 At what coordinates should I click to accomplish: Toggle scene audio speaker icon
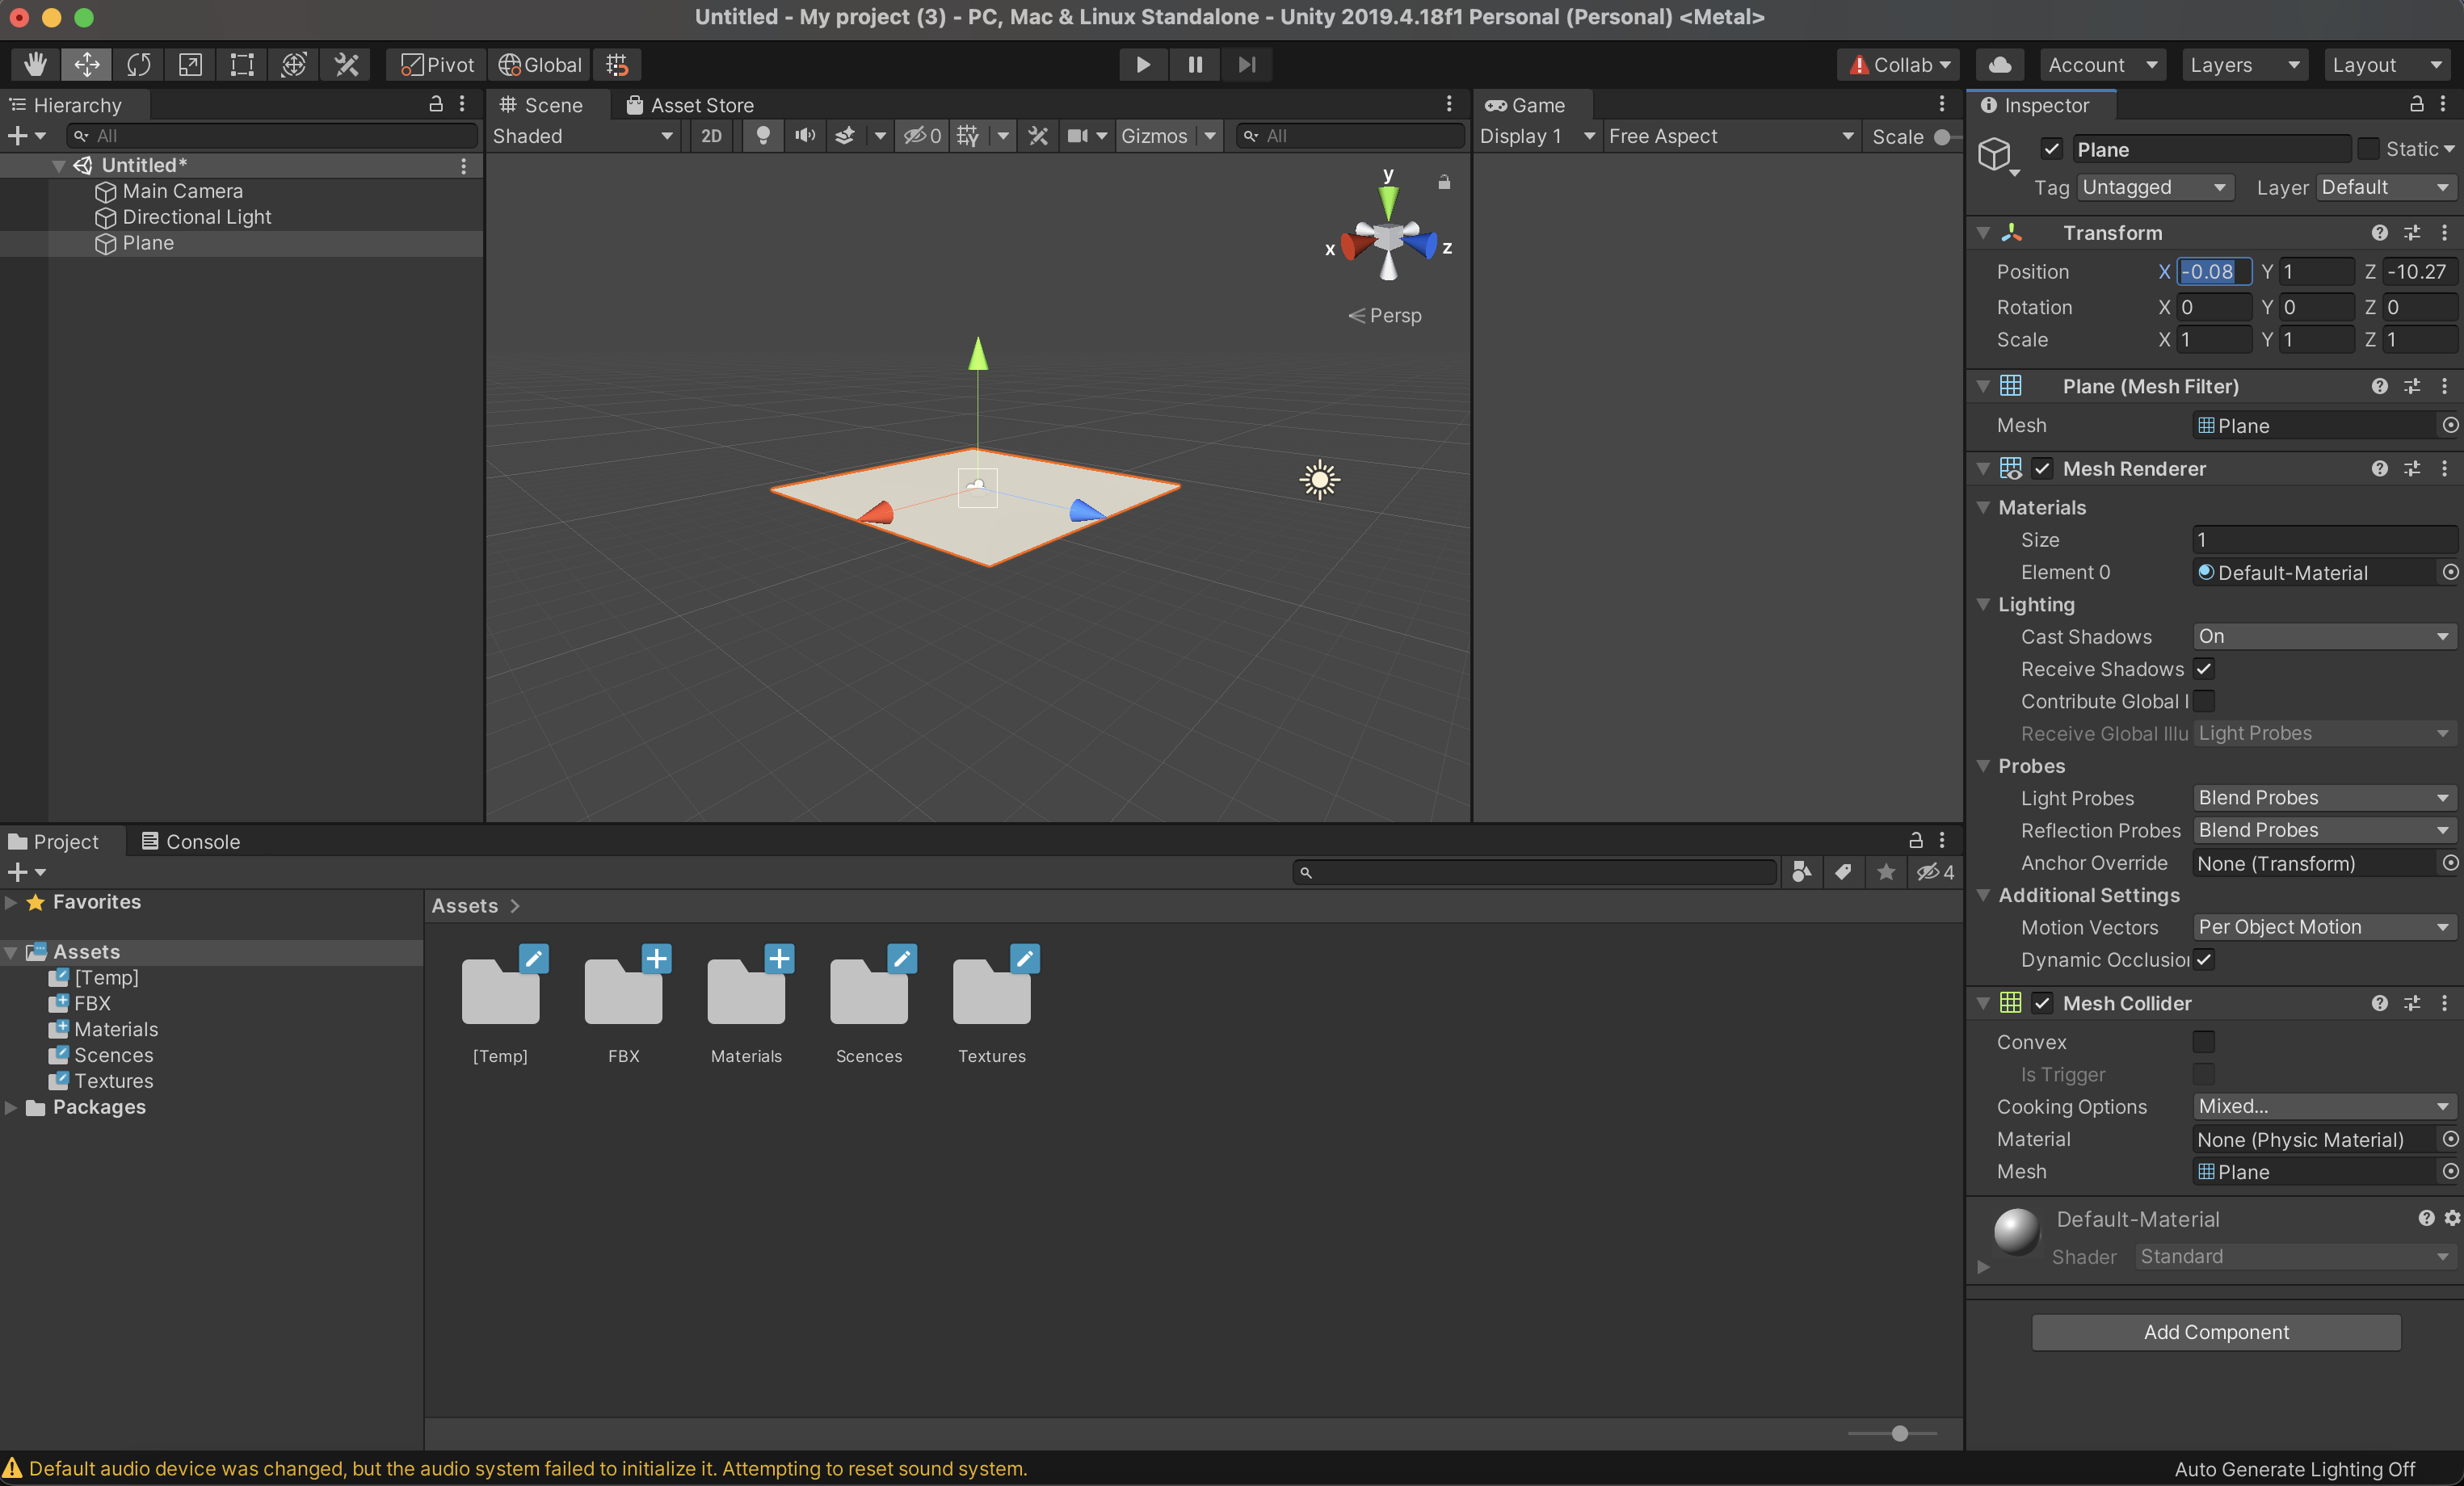pos(805,136)
